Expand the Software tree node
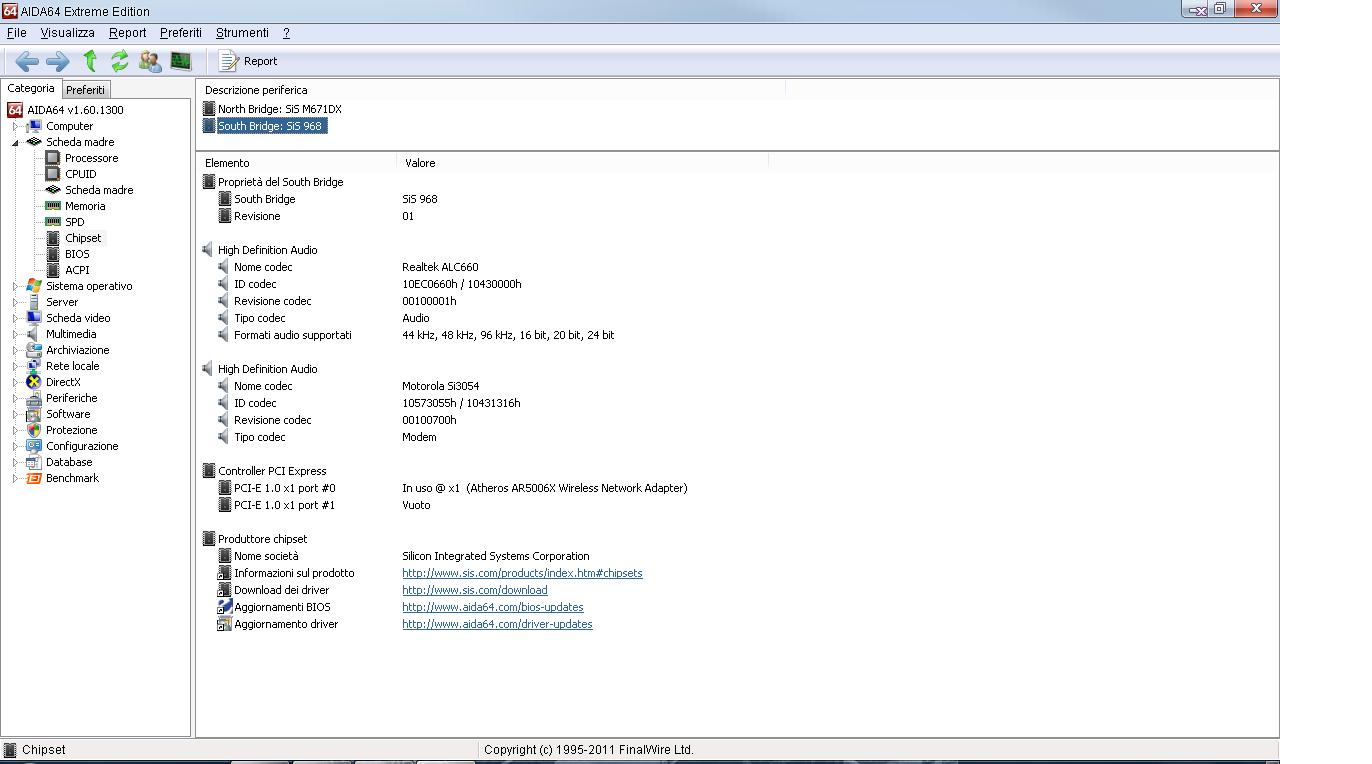 [x=16, y=414]
